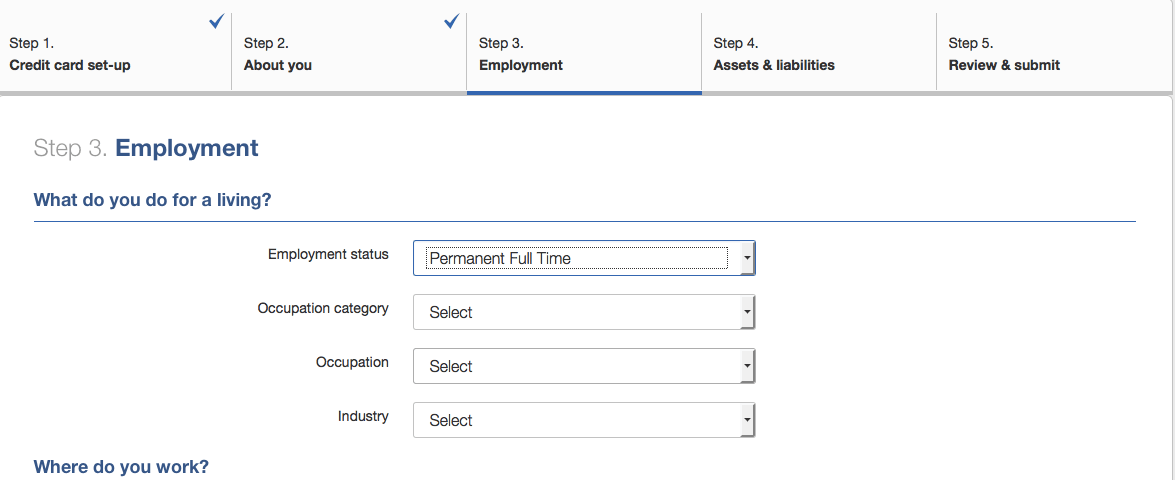Screen dimensions: 1175x480
Task: Click the Occupation category dropdown arrow
Action: tap(746, 312)
